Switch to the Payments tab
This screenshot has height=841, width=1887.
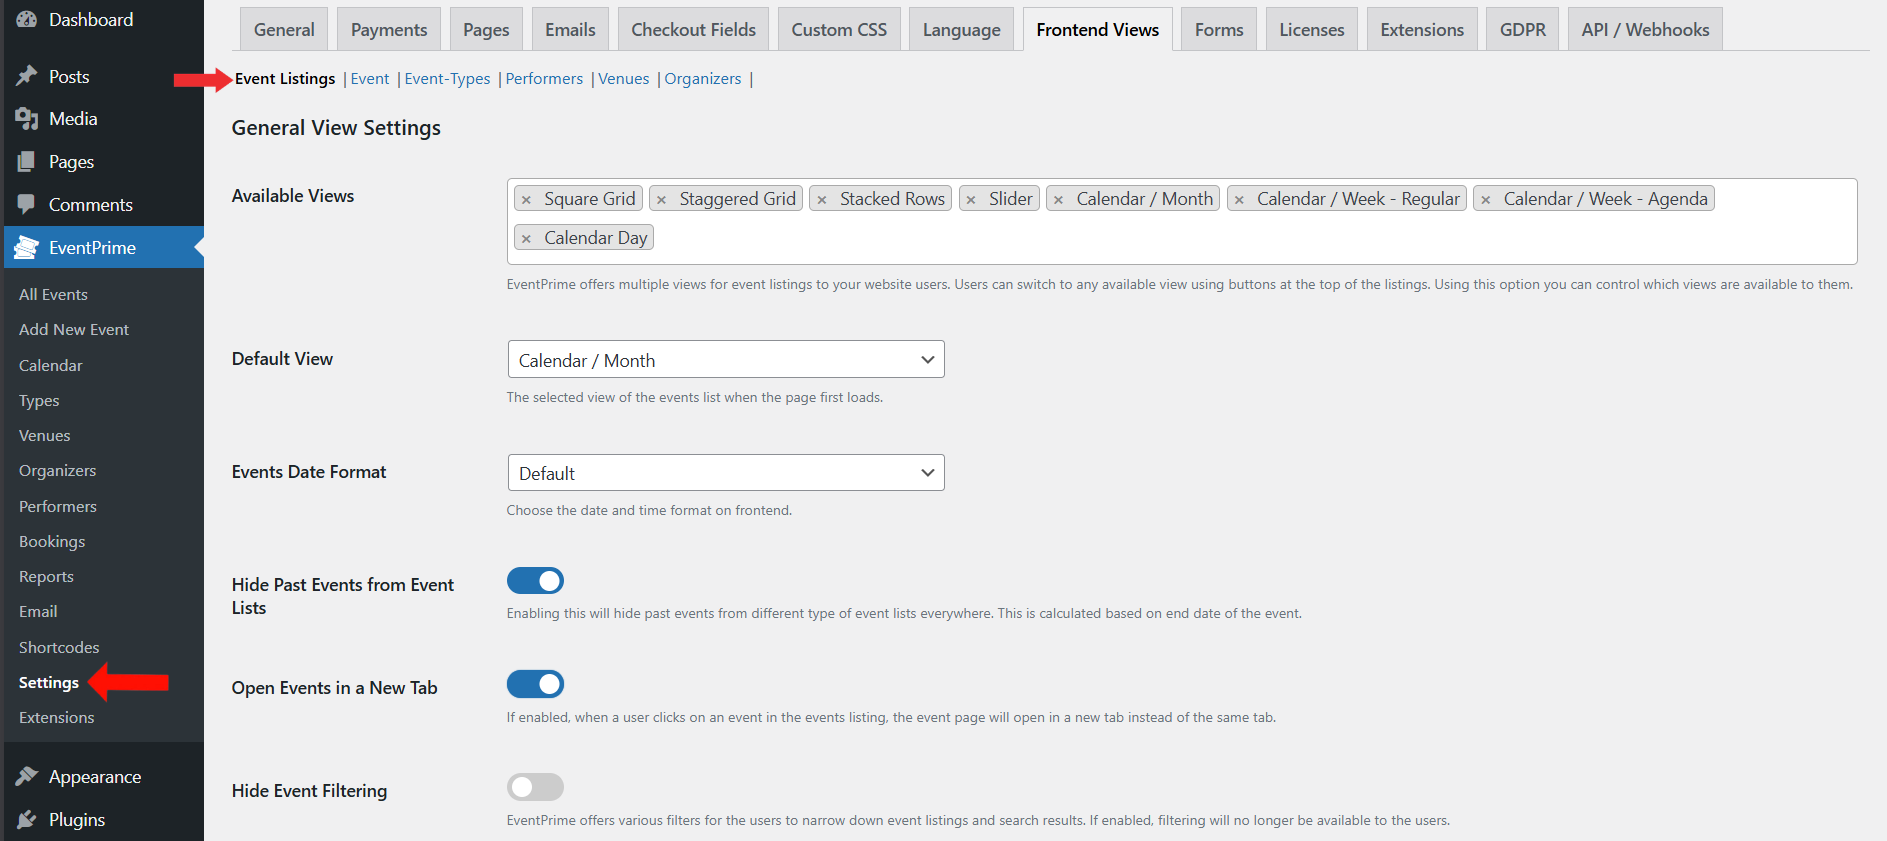pyautogui.click(x=388, y=30)
